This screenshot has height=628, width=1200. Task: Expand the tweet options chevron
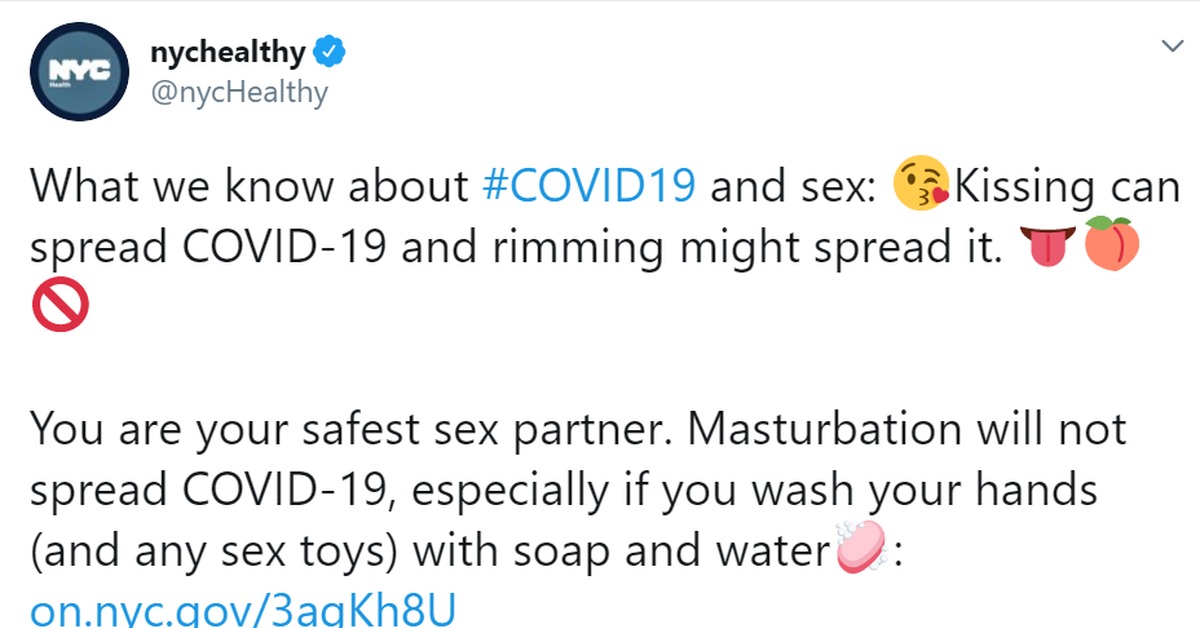(1169, 46)
